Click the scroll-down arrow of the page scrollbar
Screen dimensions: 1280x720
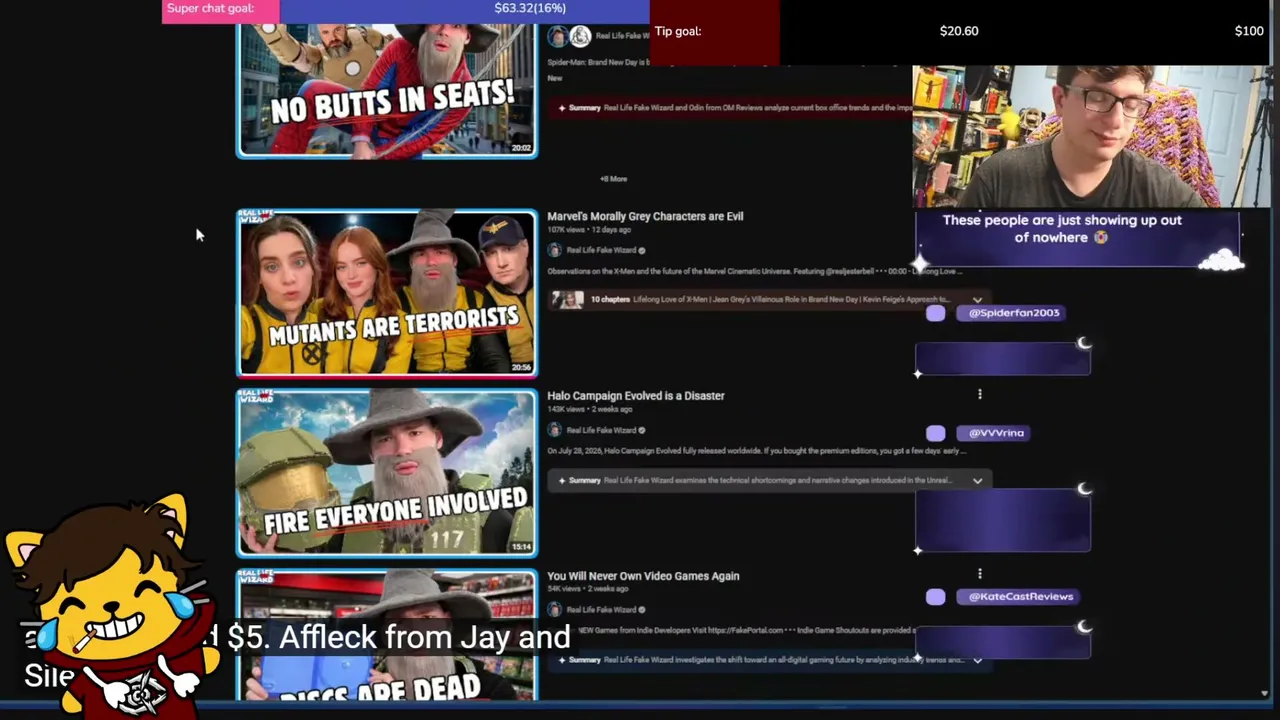[1264, 693]
